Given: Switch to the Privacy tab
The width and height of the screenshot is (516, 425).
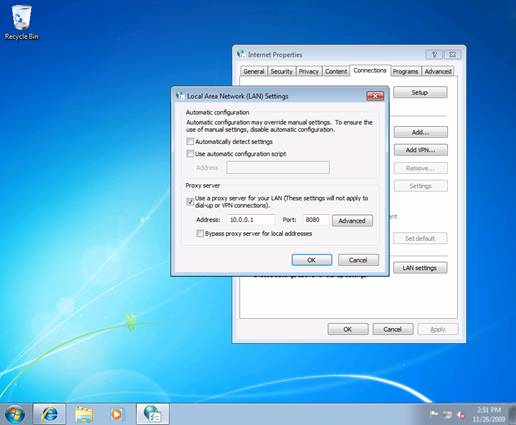Looking at the screenshot, I should [309, 71].
